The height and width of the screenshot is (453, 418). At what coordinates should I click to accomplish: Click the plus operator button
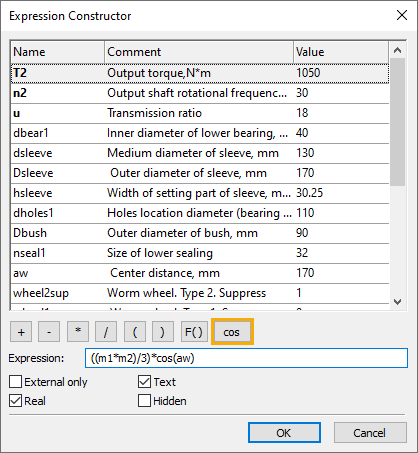[x=21, y=332]
